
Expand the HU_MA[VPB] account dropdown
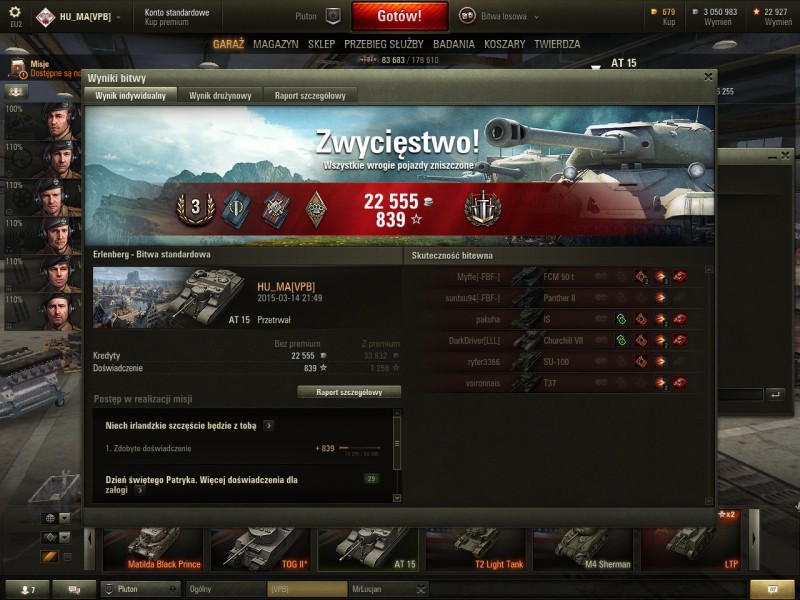tap(119, 17)
